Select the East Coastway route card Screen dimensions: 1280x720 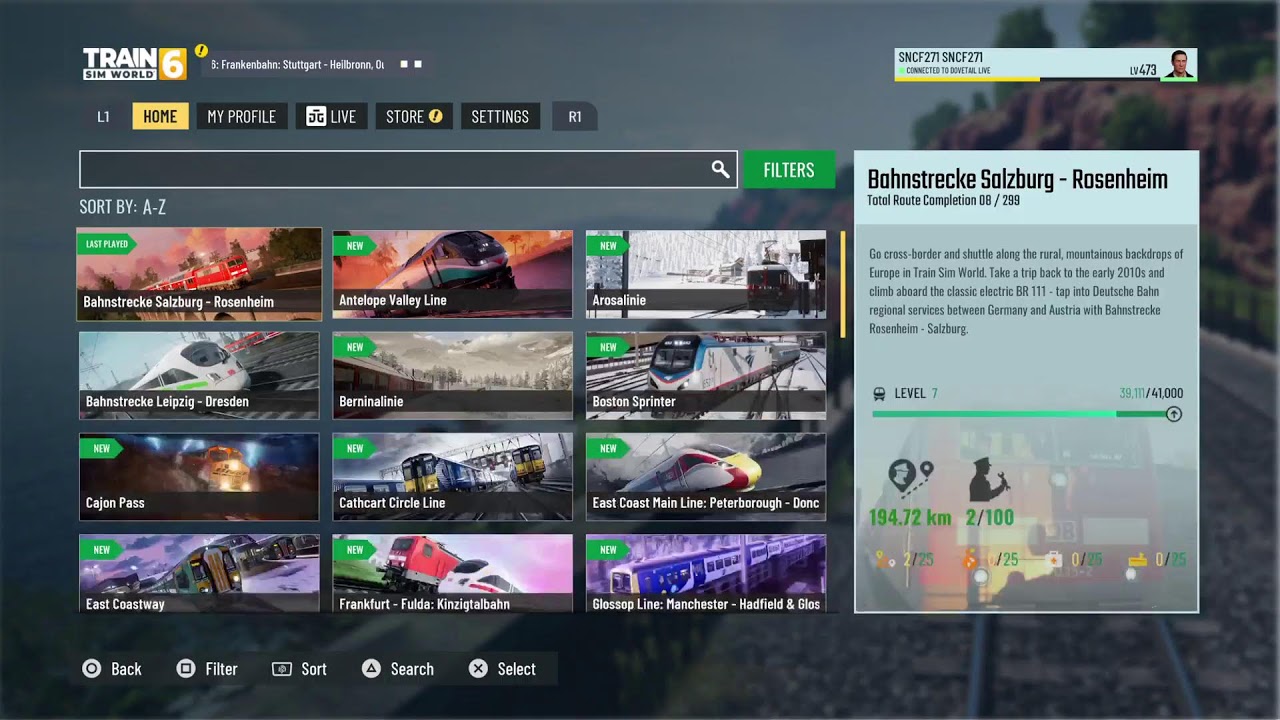(199, 573)
